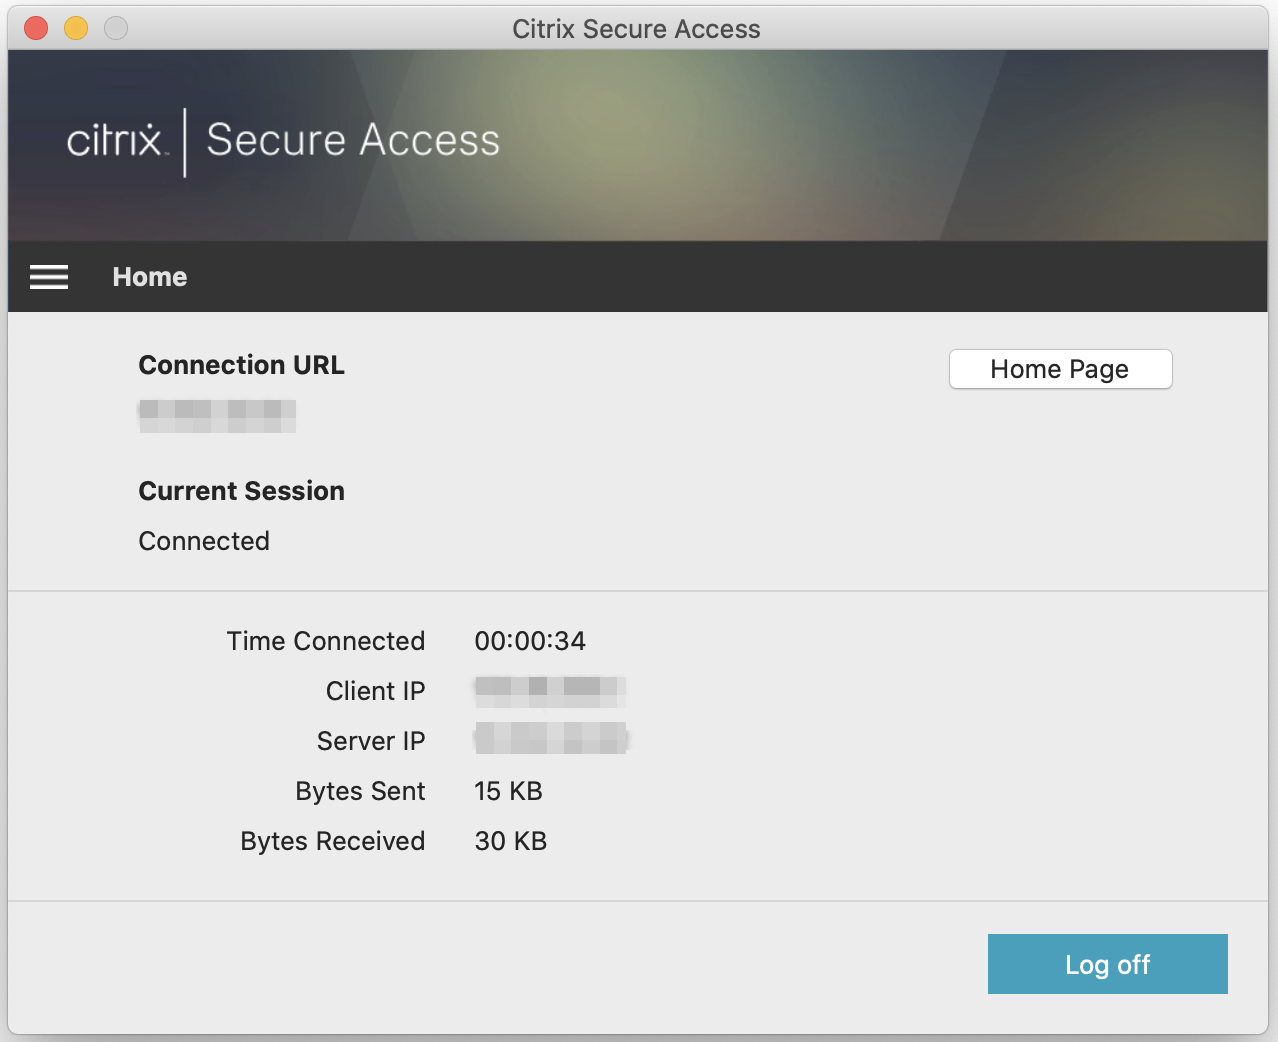Click the Time Connected counter
The width and height of the screenshot is (1278, 1042).
pyautogui.click(x=530, y=641)
